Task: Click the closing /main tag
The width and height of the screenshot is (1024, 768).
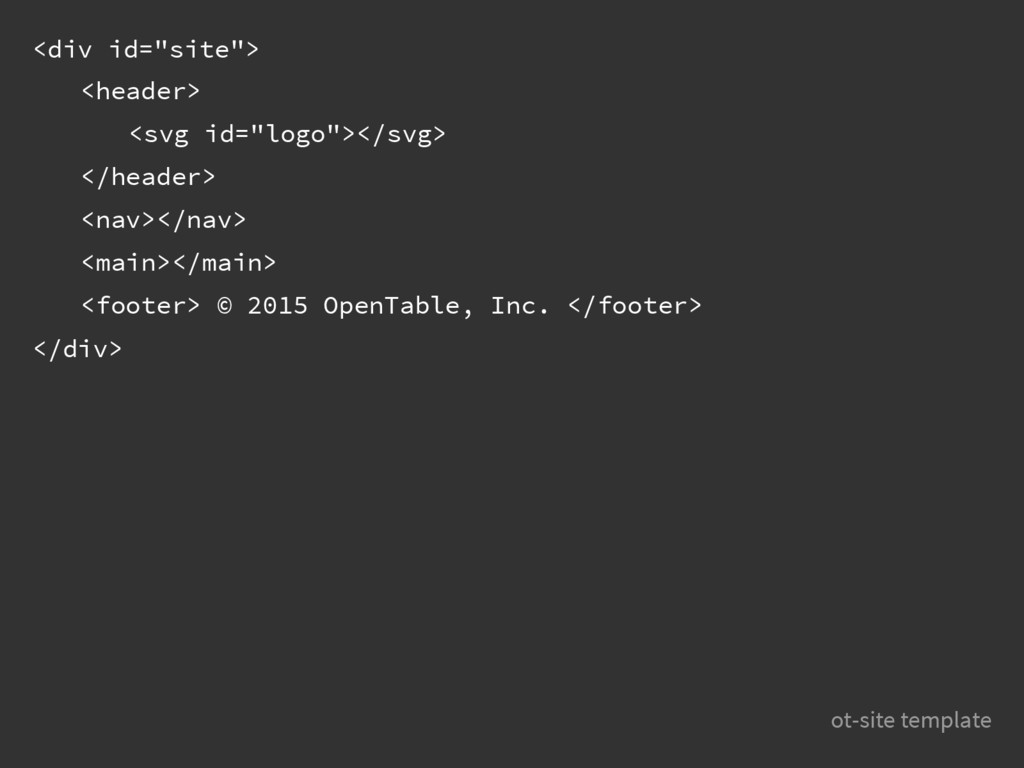Action: tap(225, 263)
